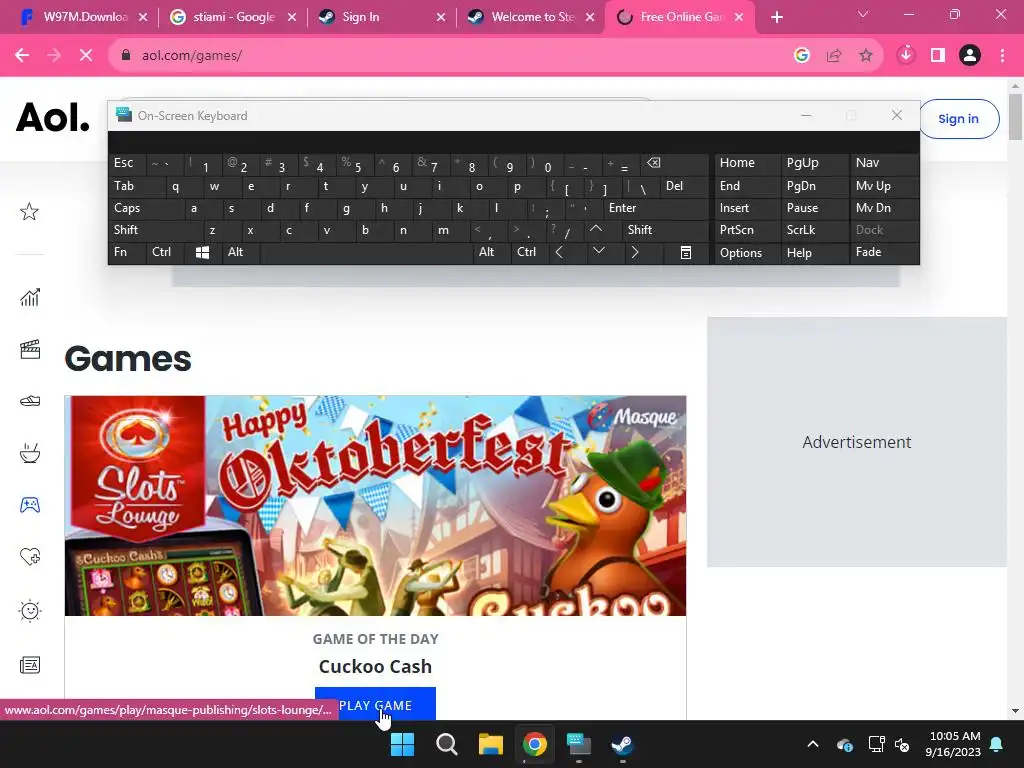
Task: Open File Explorer from the taskbar
Action: (x=490, y=744)
